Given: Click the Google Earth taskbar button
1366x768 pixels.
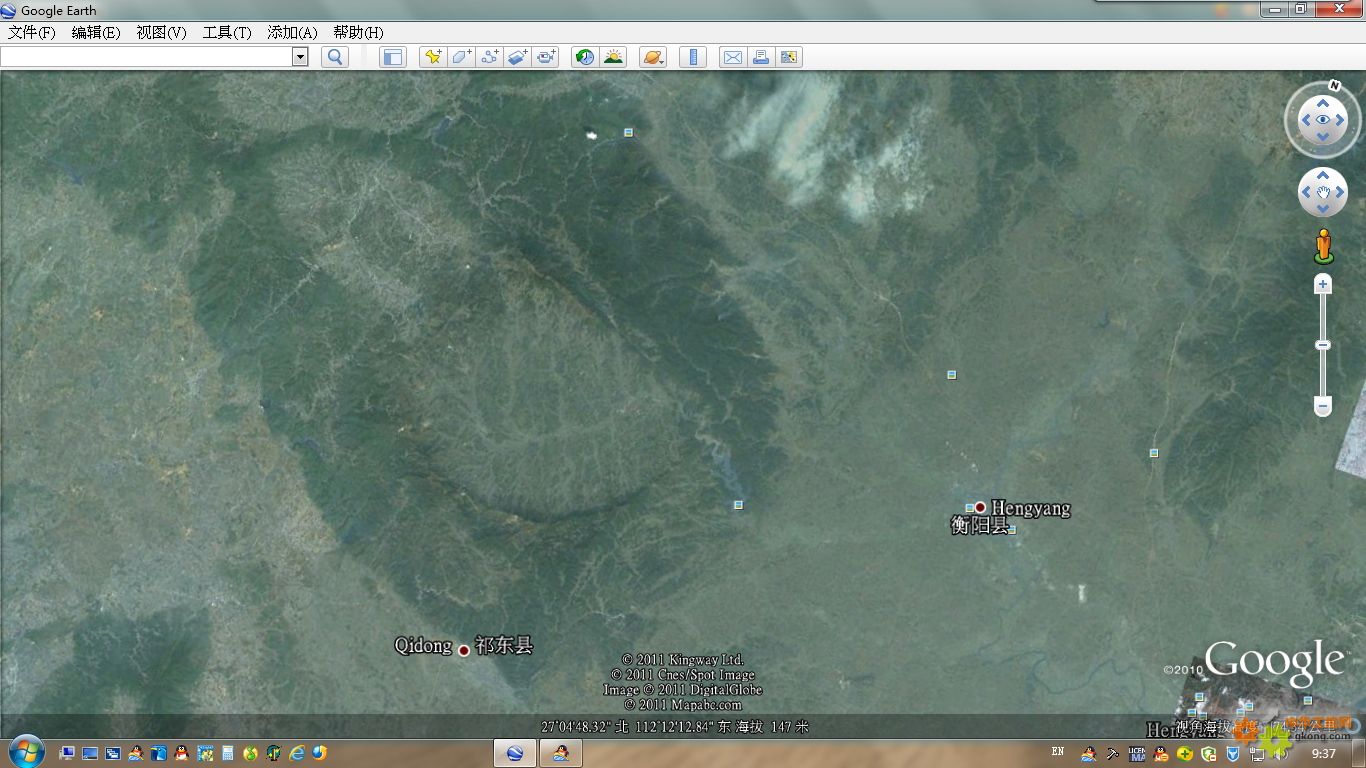Looking at the screenshot, I should click(515, 753).
